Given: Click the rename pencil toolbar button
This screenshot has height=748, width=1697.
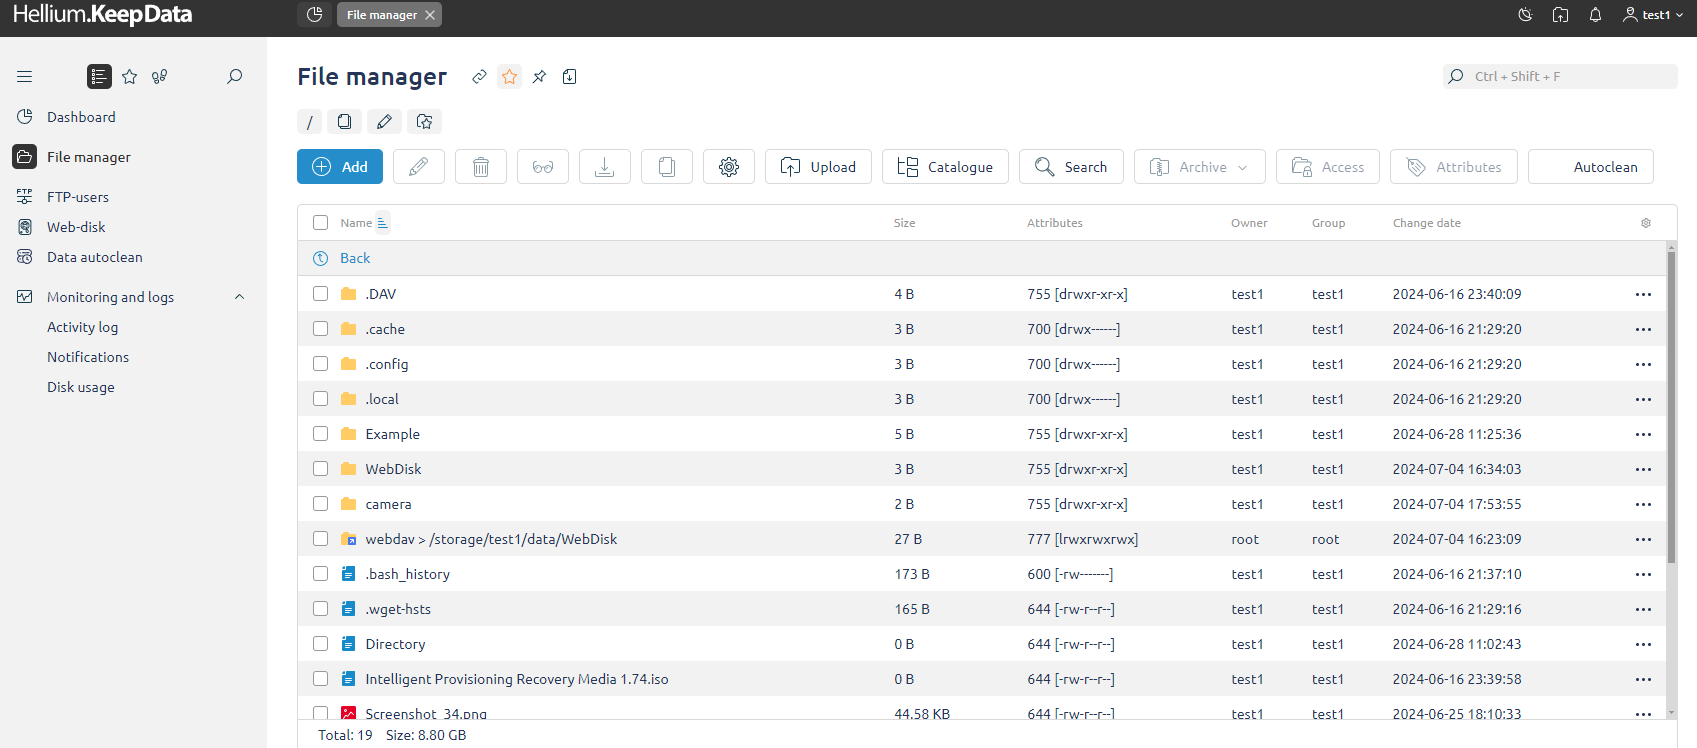Looking at the screenshot, I should [x=419, y=167].
